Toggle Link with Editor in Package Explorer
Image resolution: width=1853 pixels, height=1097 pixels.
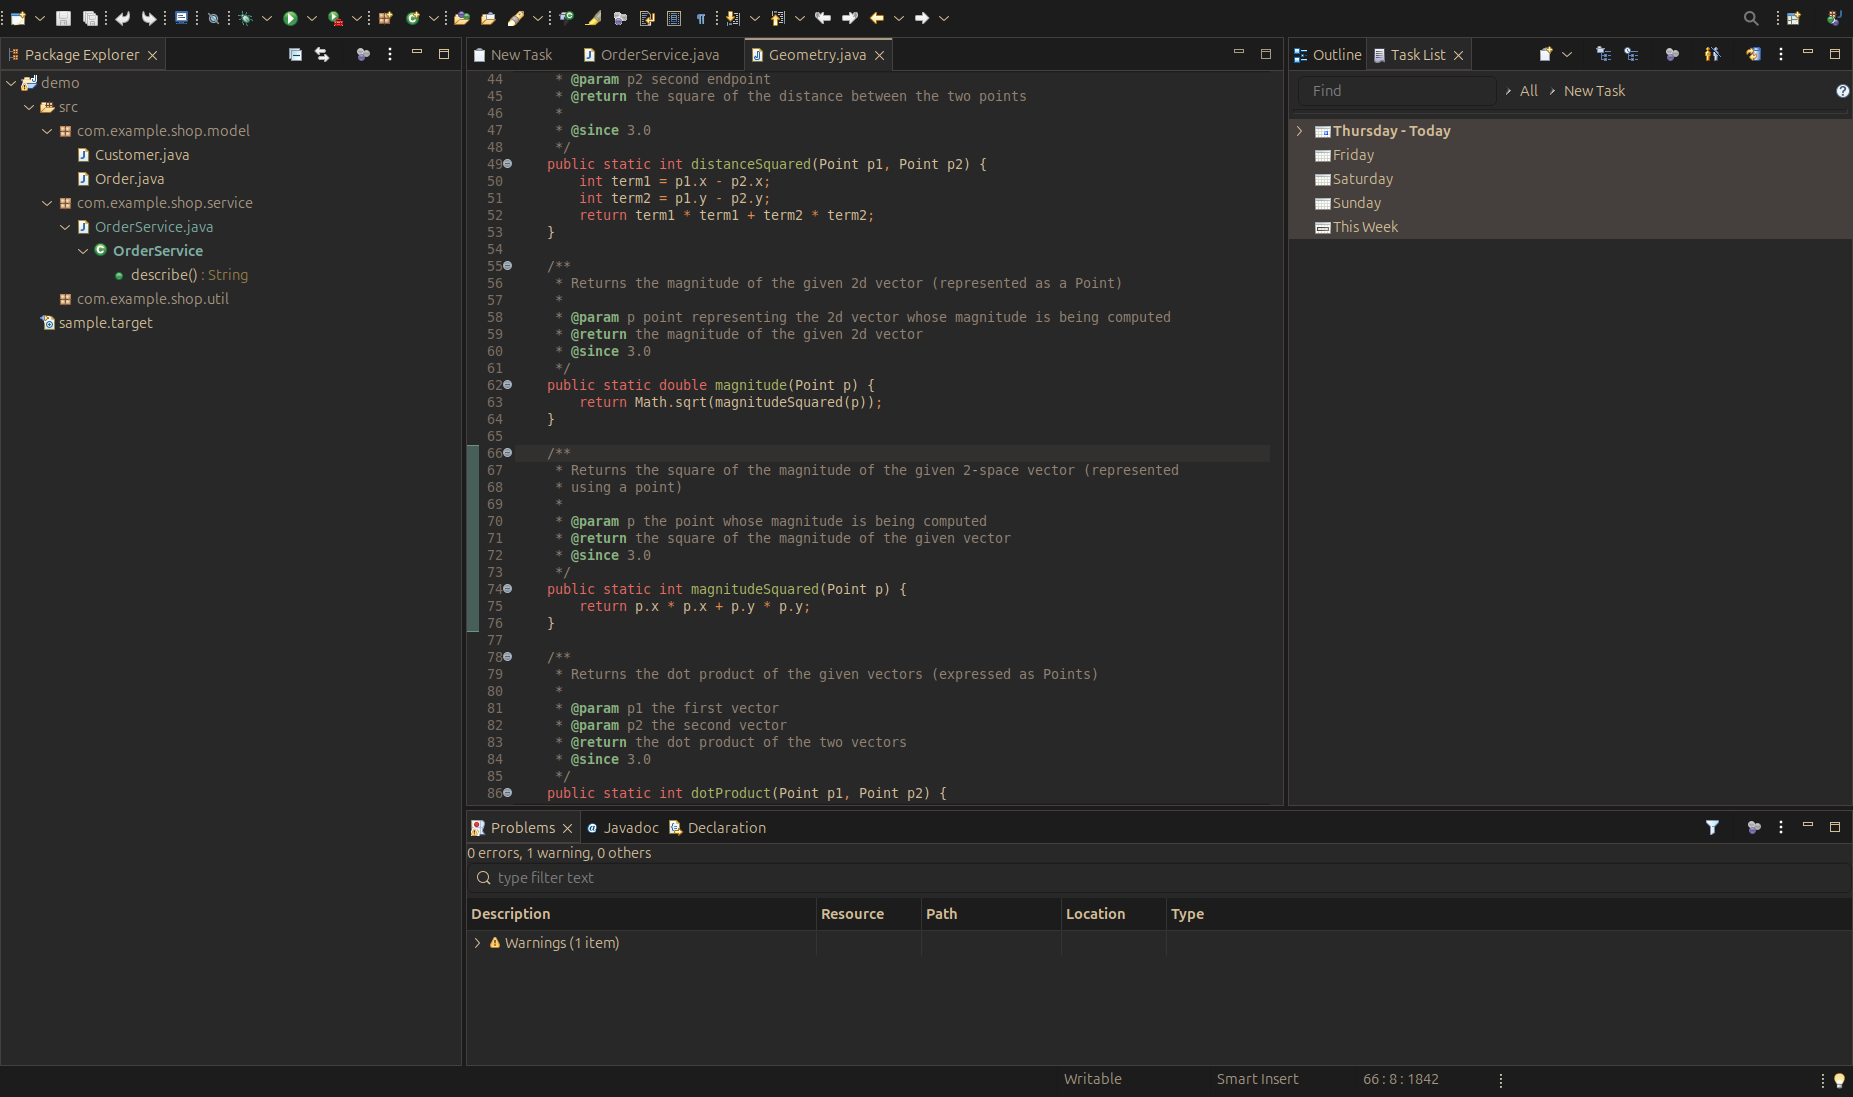tap(322, 54)
